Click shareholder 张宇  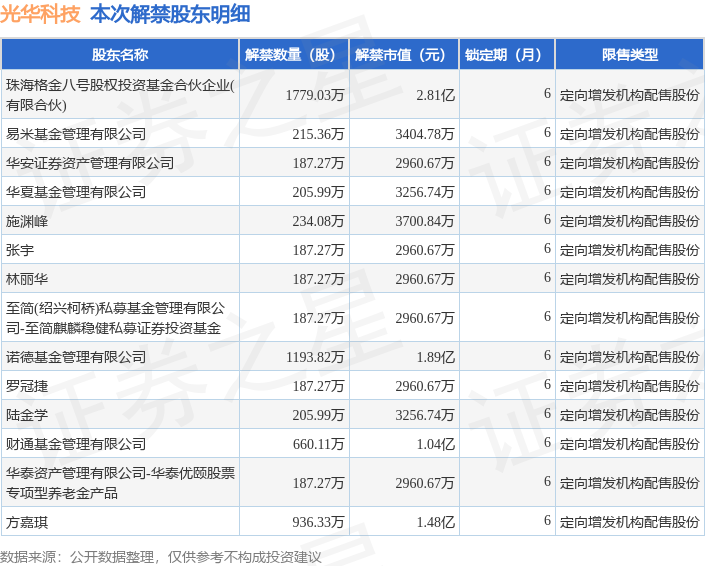20,250
